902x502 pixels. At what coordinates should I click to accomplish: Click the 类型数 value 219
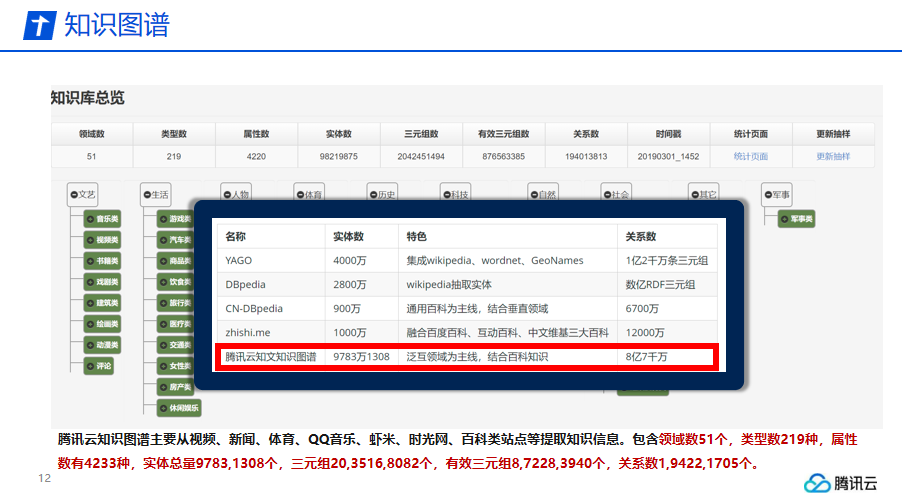click(174, 156)
